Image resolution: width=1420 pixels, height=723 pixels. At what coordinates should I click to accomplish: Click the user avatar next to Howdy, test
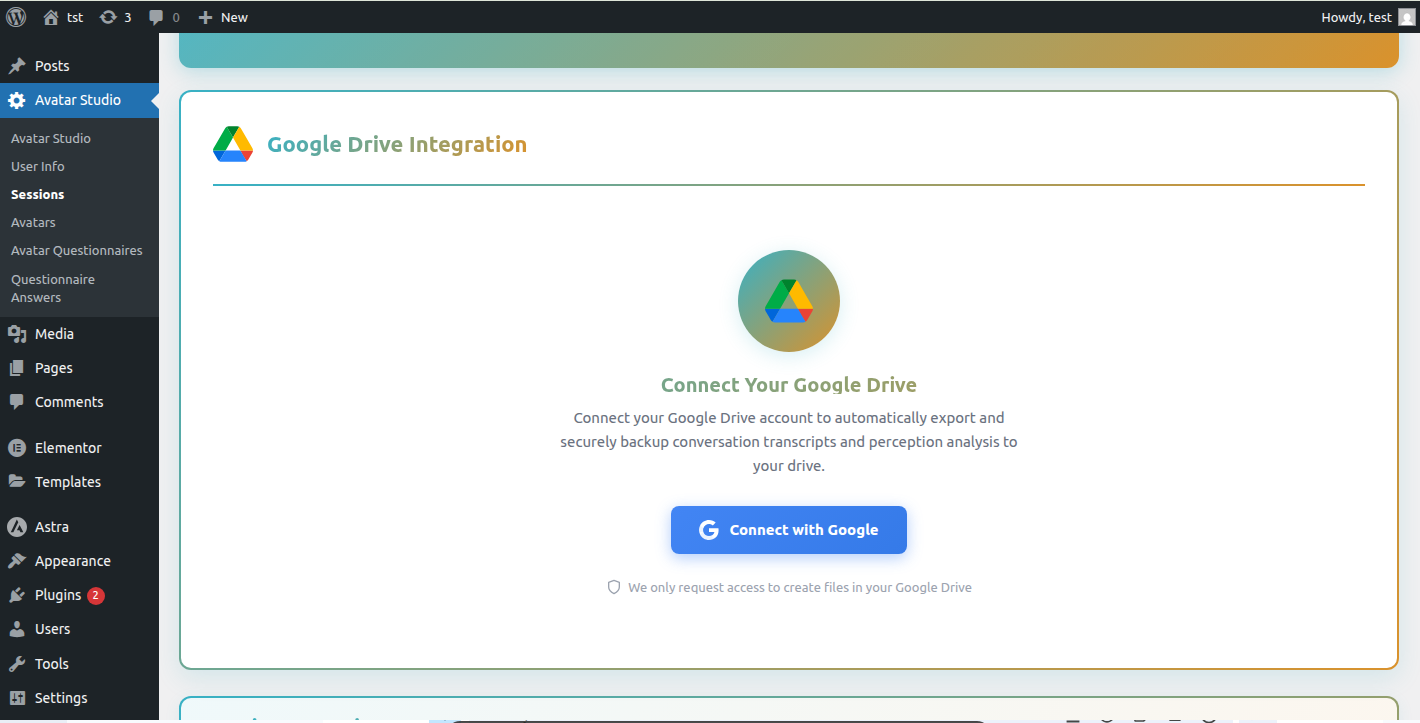coord(1407,17)
